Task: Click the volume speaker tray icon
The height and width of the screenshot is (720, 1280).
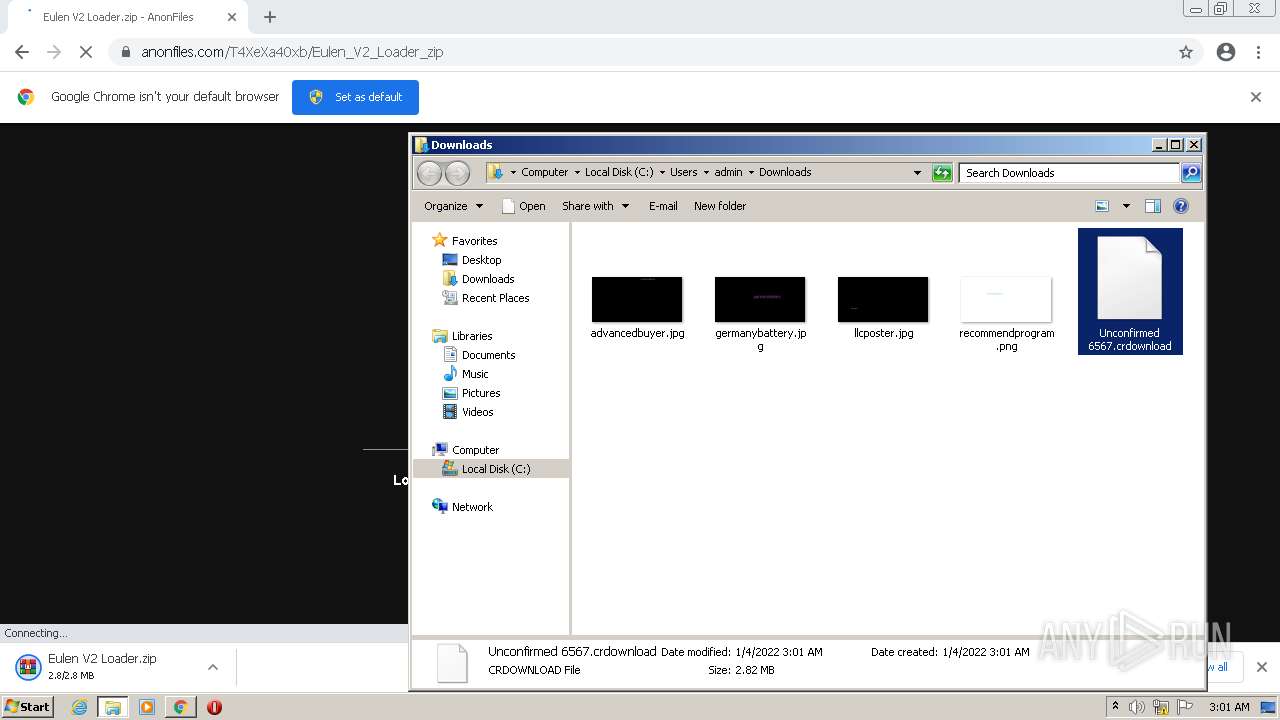Action: (1137, 707)
